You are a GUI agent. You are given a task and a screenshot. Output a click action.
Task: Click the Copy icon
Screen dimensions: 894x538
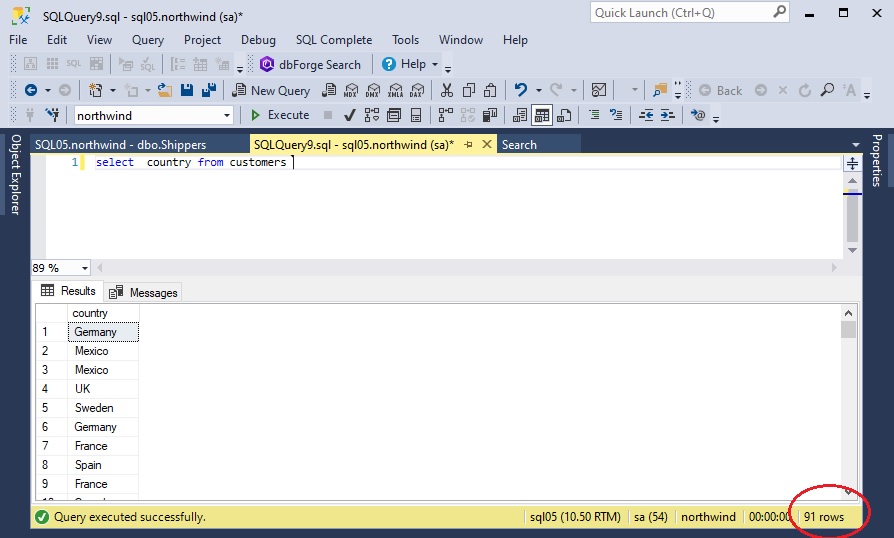(469, 90)
